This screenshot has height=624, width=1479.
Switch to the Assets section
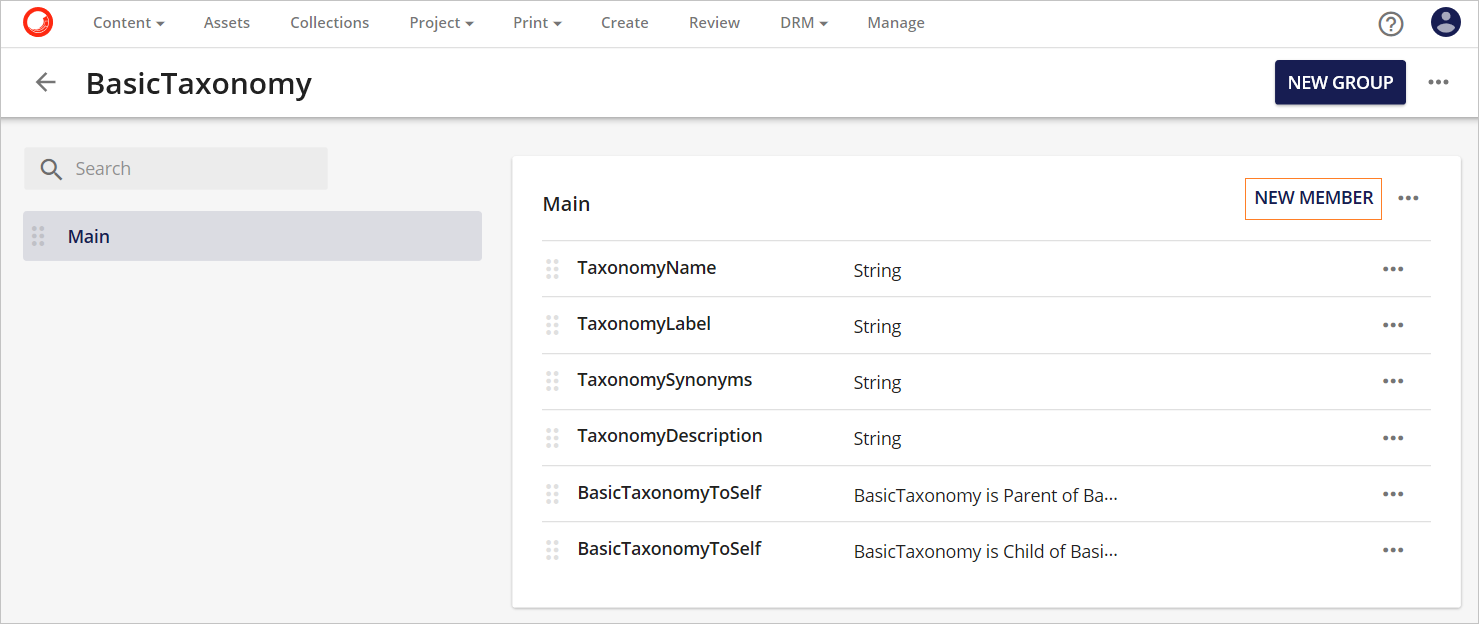226,23
